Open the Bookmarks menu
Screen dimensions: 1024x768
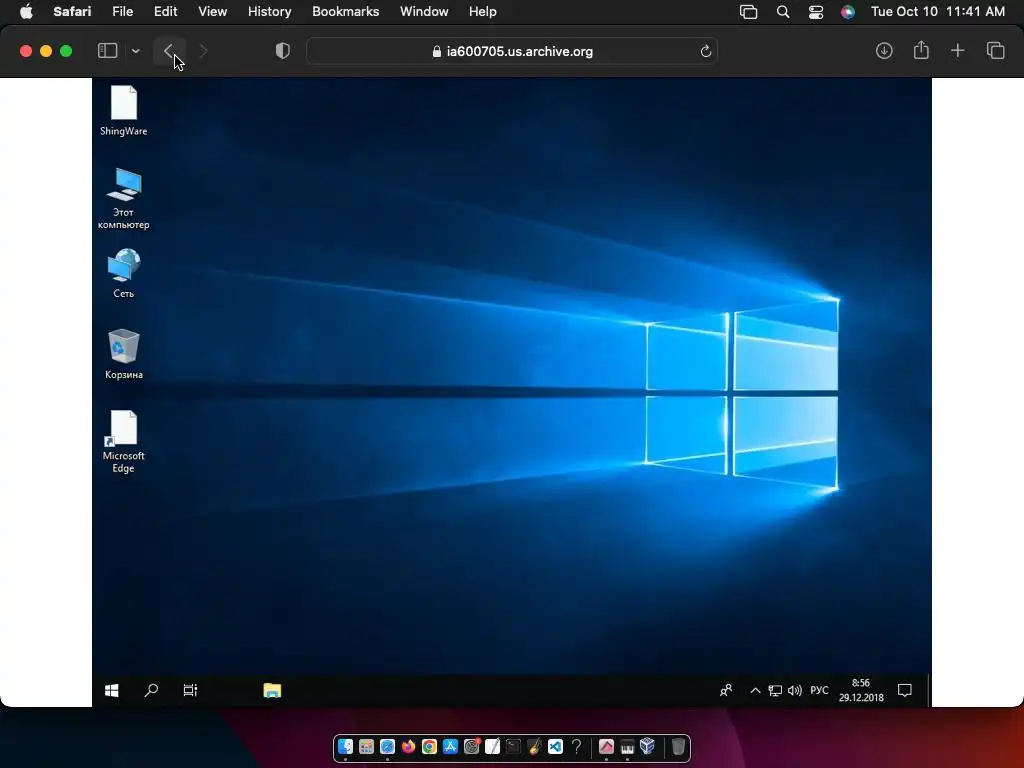click(x=345, y=11)
